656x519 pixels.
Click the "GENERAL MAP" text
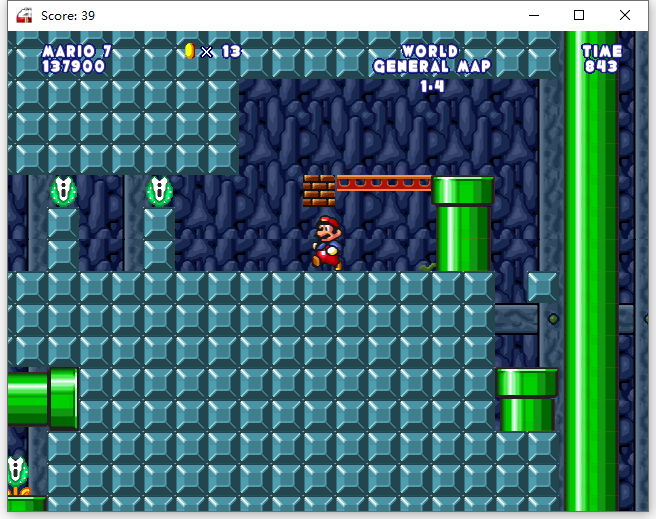tap(432, 66)
